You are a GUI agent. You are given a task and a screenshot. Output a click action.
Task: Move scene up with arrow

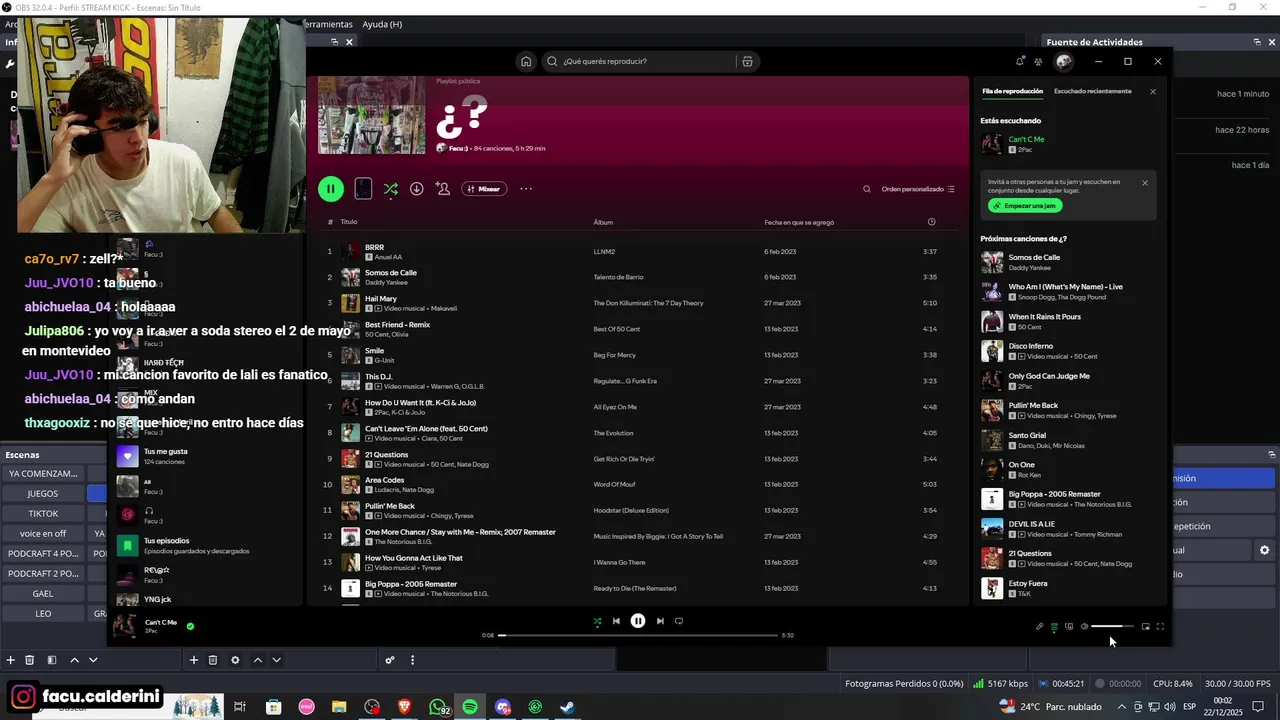74,660
